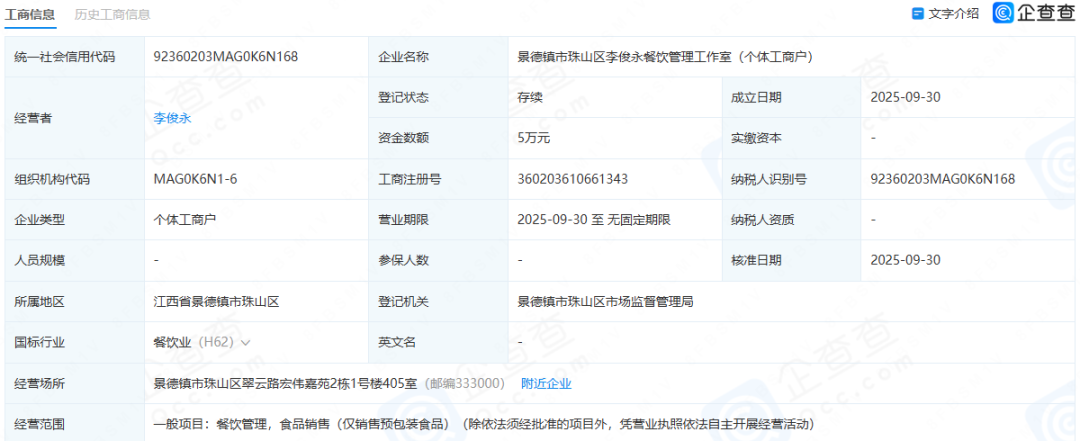Select the organization code MAG0K6N1-6
Image resolution: width=1080 pixels, height=441 pixels.
click(195, 179)
